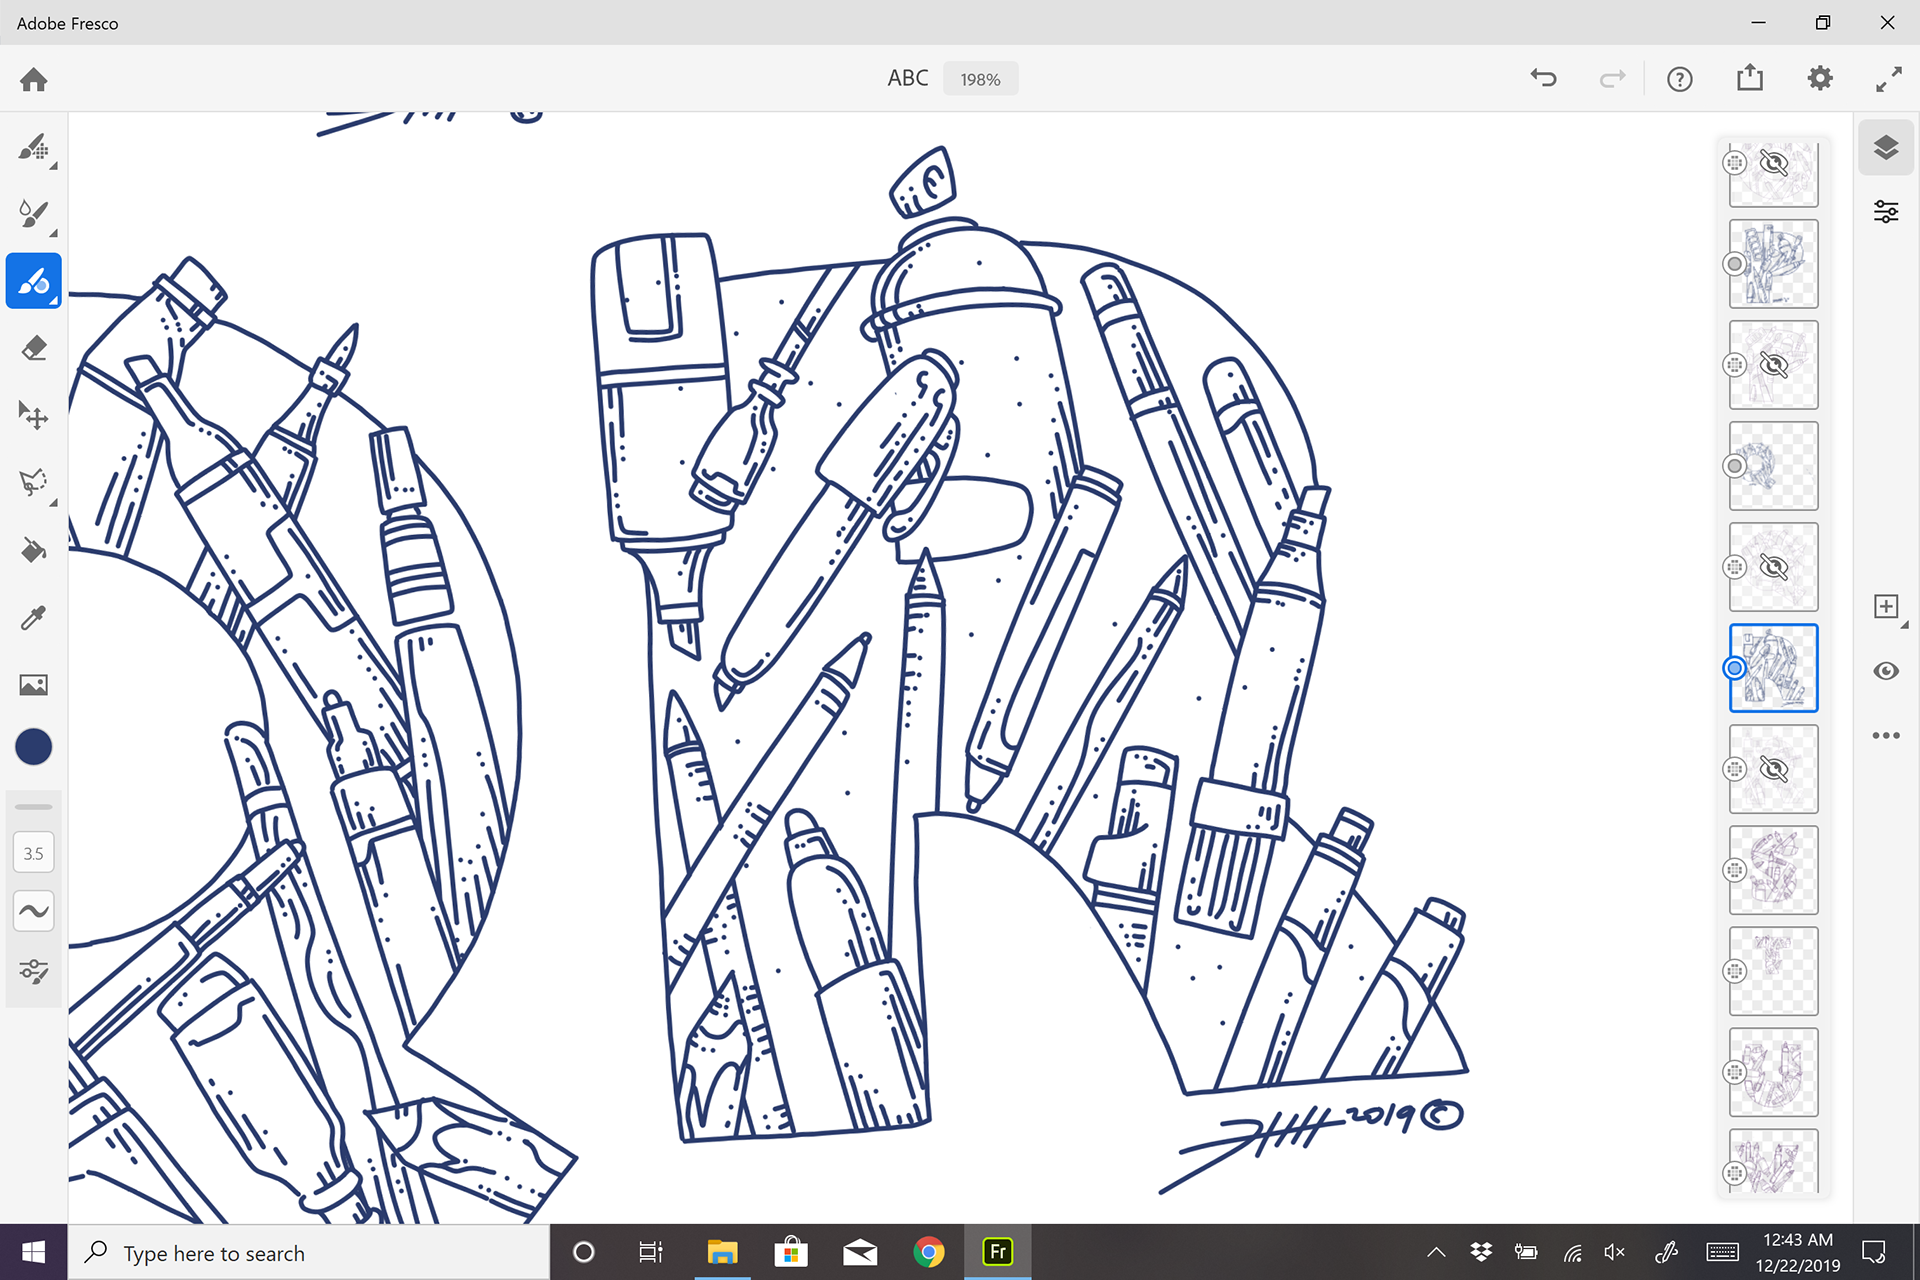Show the hidden third layer

point(1774,365)
